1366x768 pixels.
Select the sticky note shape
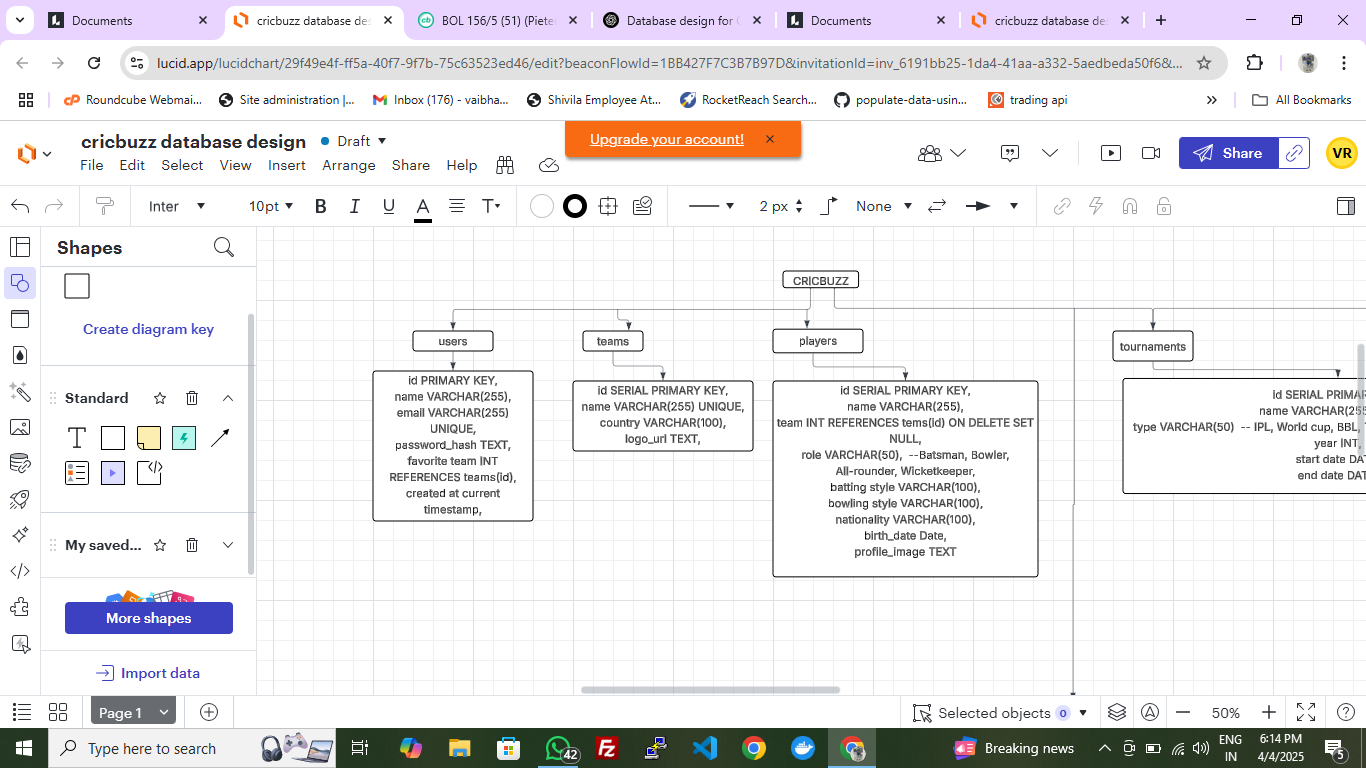(x=148, y=438)
